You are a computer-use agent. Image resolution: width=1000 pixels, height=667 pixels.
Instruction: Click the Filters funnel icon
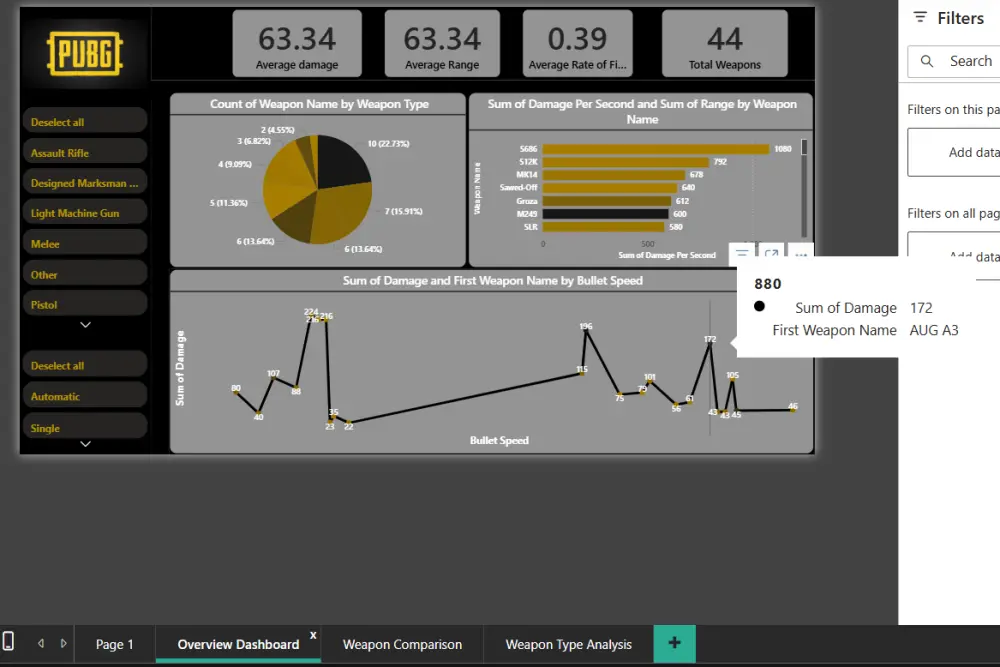(x=919, y=17)
